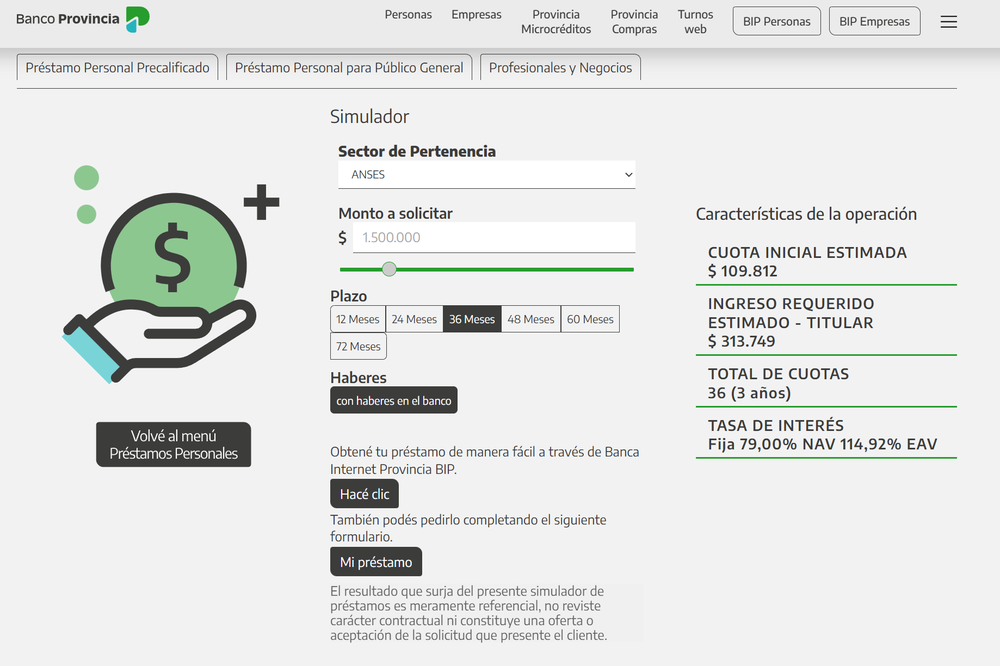This screenshot has width=1000, height=666.
Task: Select the 12 Meses term
Action: click(x=358, y=319)
